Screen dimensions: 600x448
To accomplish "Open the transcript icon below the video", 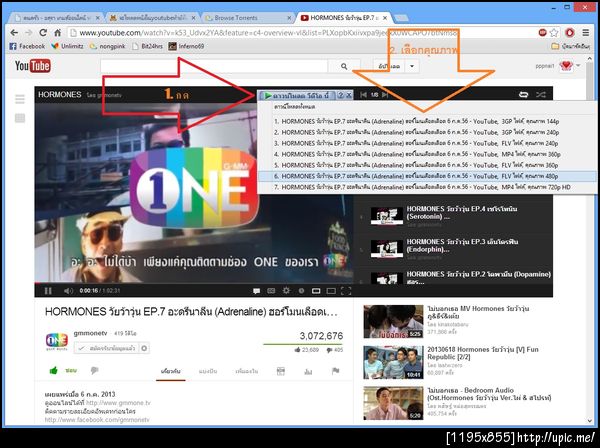I will pyautogui.click(x=280, y=371).
